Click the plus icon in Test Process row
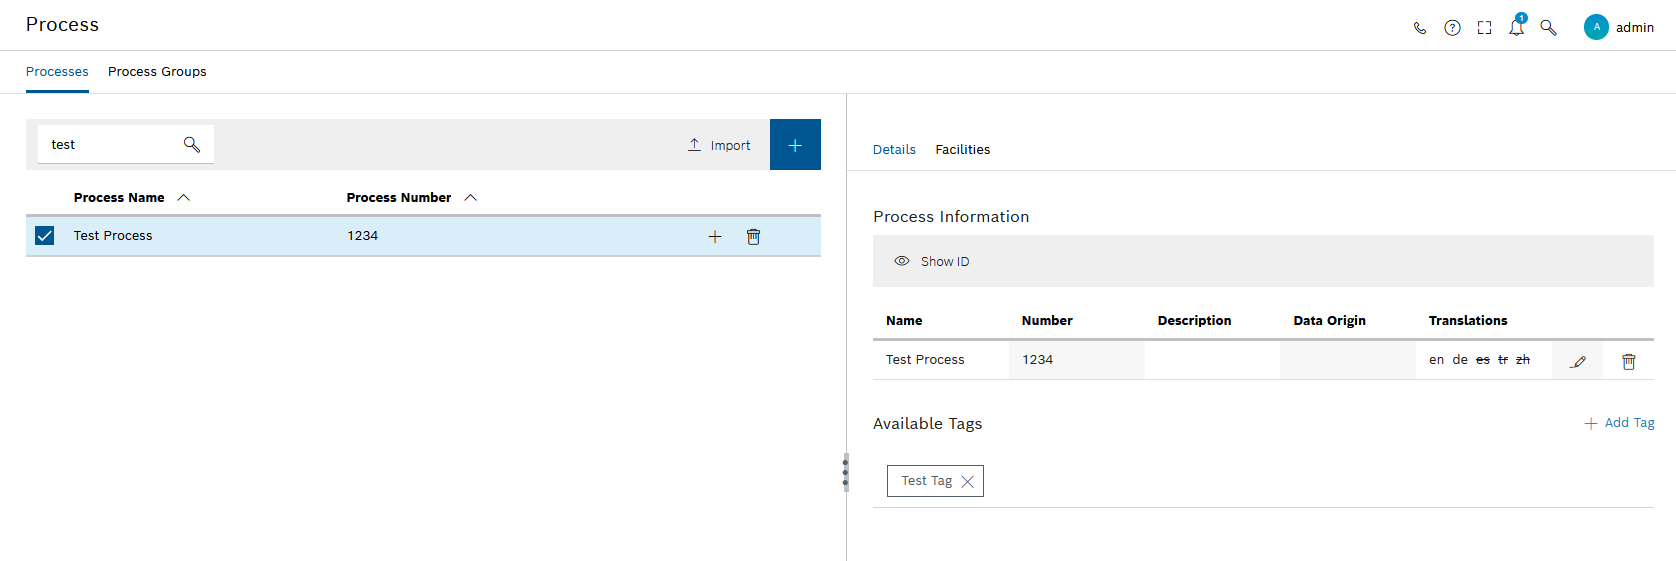 point(715,237)
